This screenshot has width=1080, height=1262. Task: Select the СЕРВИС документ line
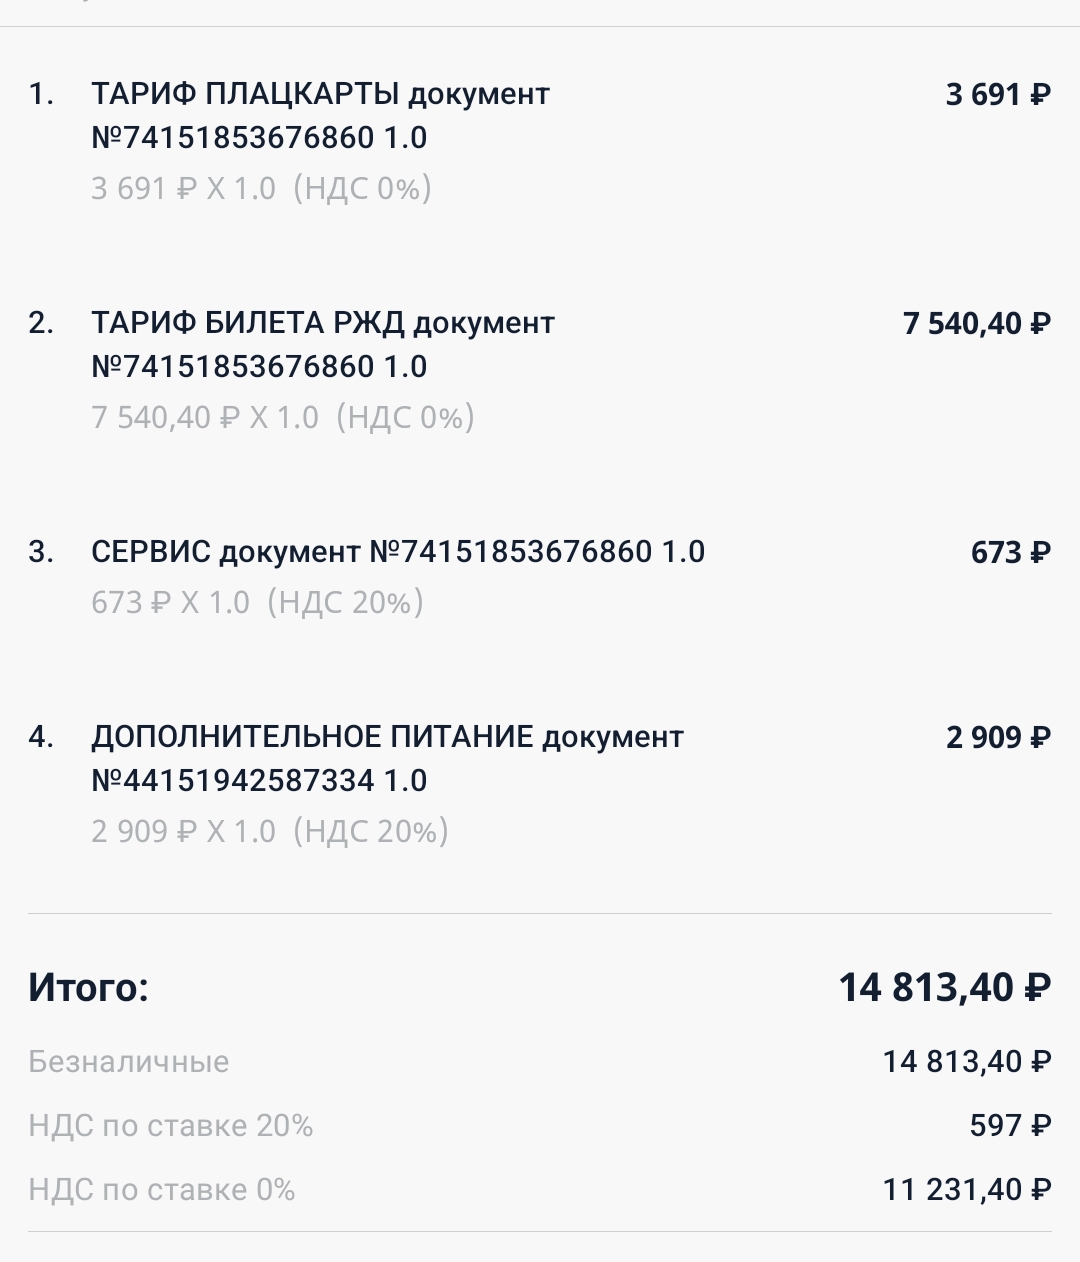tap(398, 552)
